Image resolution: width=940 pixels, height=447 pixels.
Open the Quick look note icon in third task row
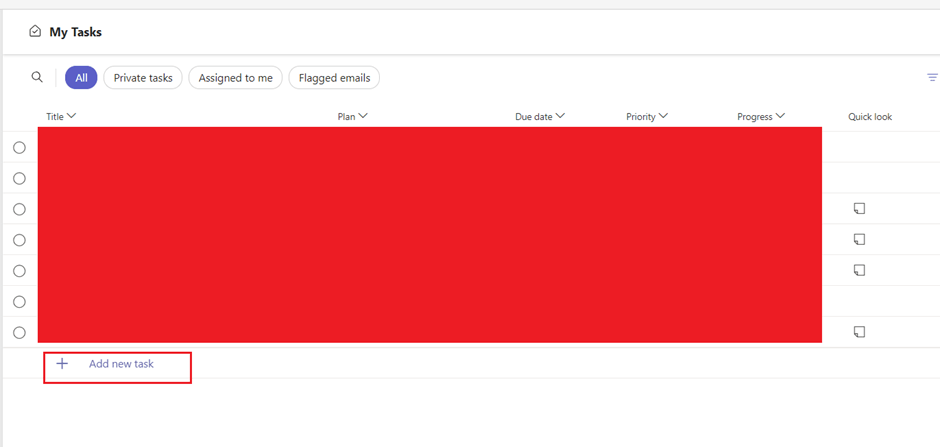coord(860,209)
